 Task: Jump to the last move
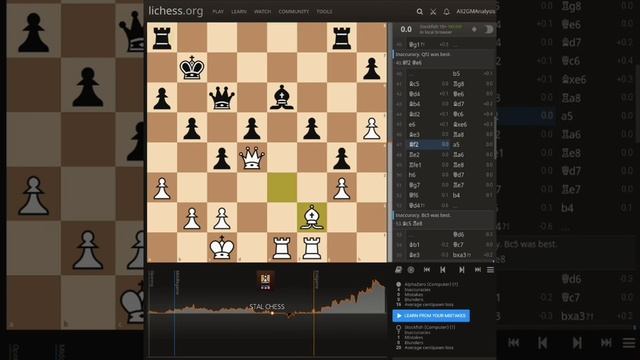[x=478, y=270]
